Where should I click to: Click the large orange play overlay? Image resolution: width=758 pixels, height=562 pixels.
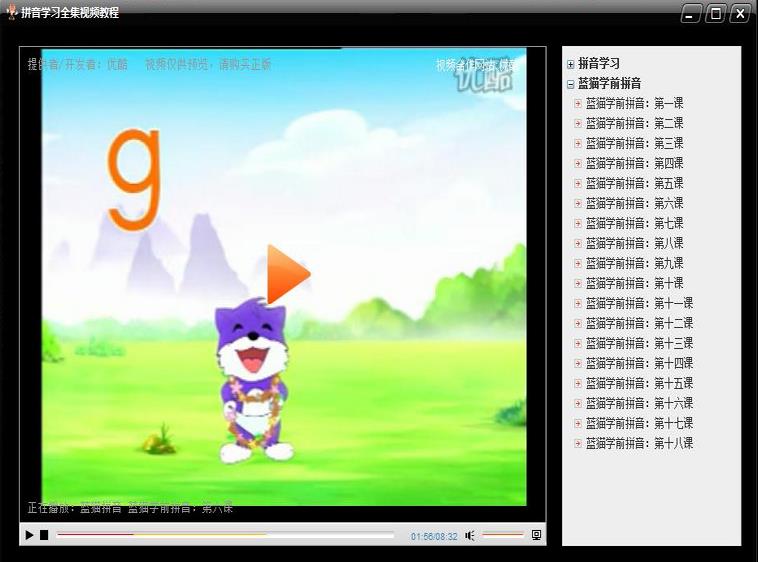[287, 273]
